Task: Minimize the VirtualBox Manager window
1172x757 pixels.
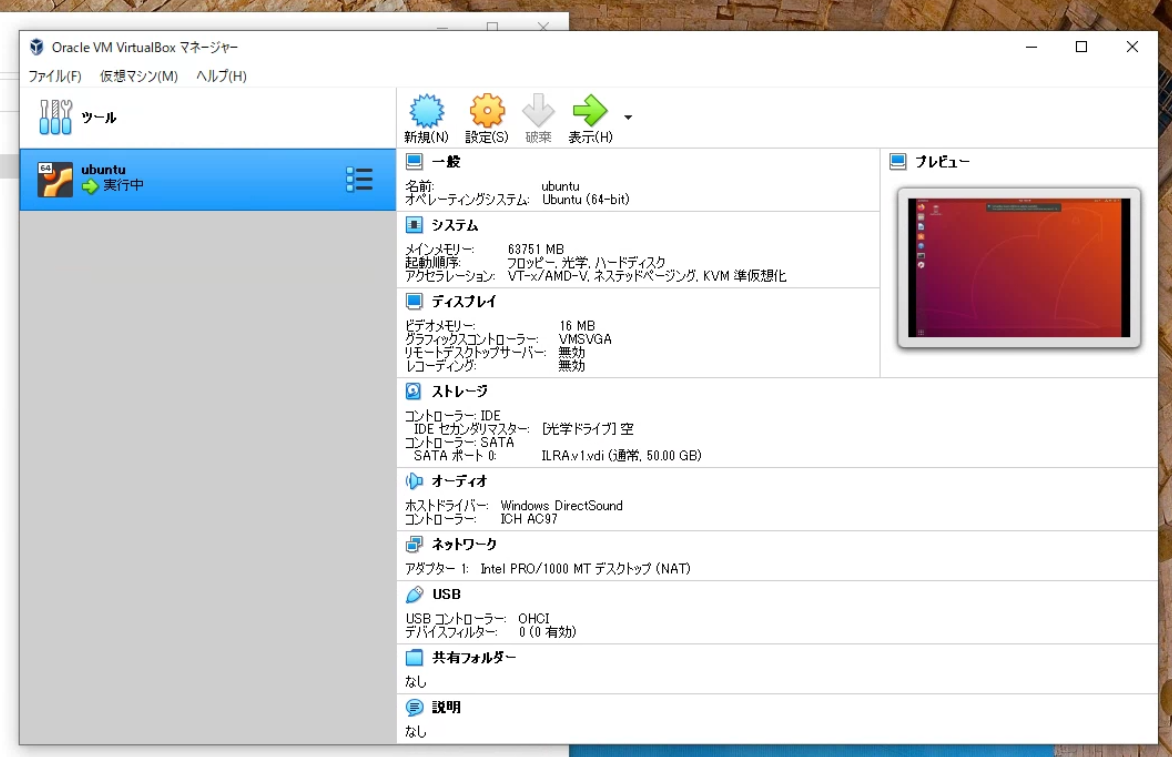Action: click(x=1031, y=47)
